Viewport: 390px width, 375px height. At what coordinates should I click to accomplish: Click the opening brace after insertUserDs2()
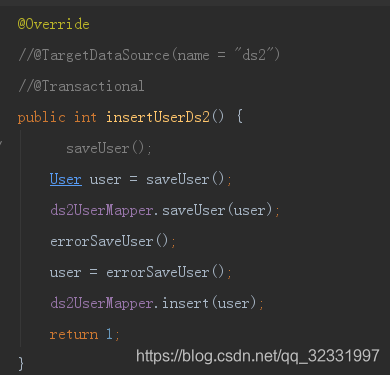[240, 117]
